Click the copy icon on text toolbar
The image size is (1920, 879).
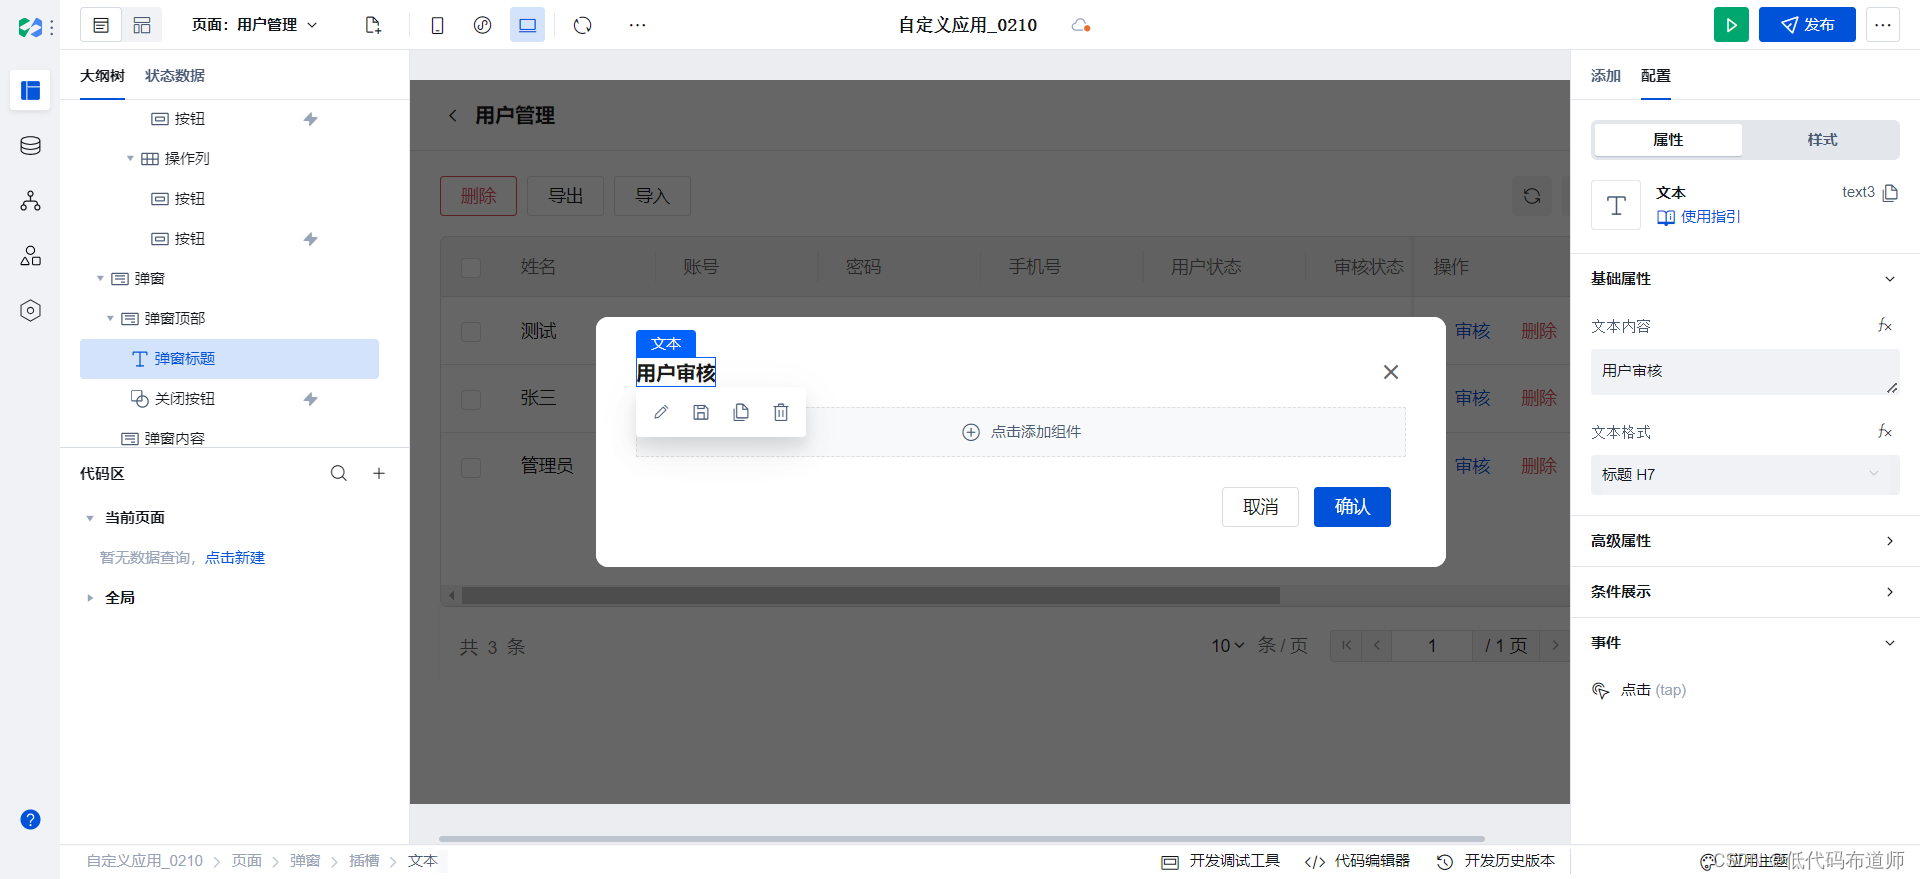(x=741, y=412)
